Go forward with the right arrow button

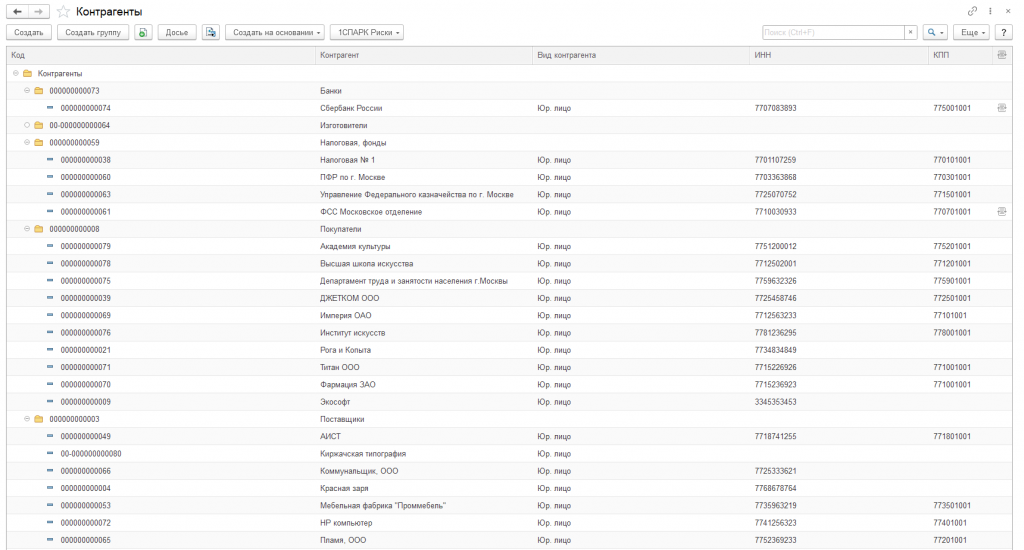(39, 12)
